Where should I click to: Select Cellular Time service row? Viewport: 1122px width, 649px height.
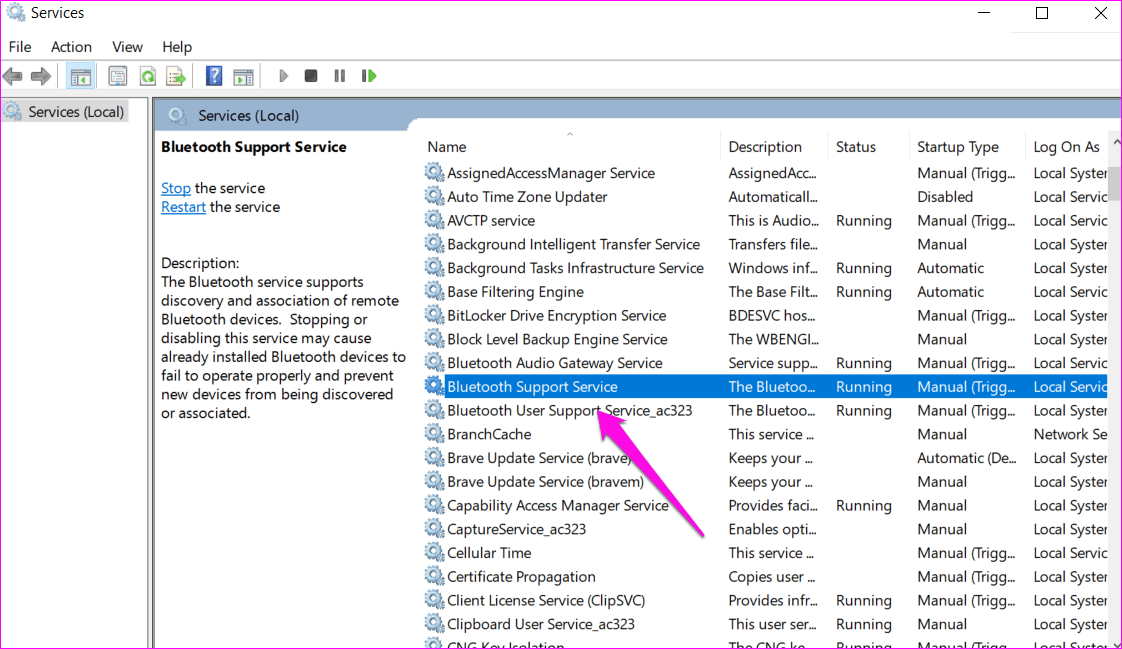click(x=765, y=552)
